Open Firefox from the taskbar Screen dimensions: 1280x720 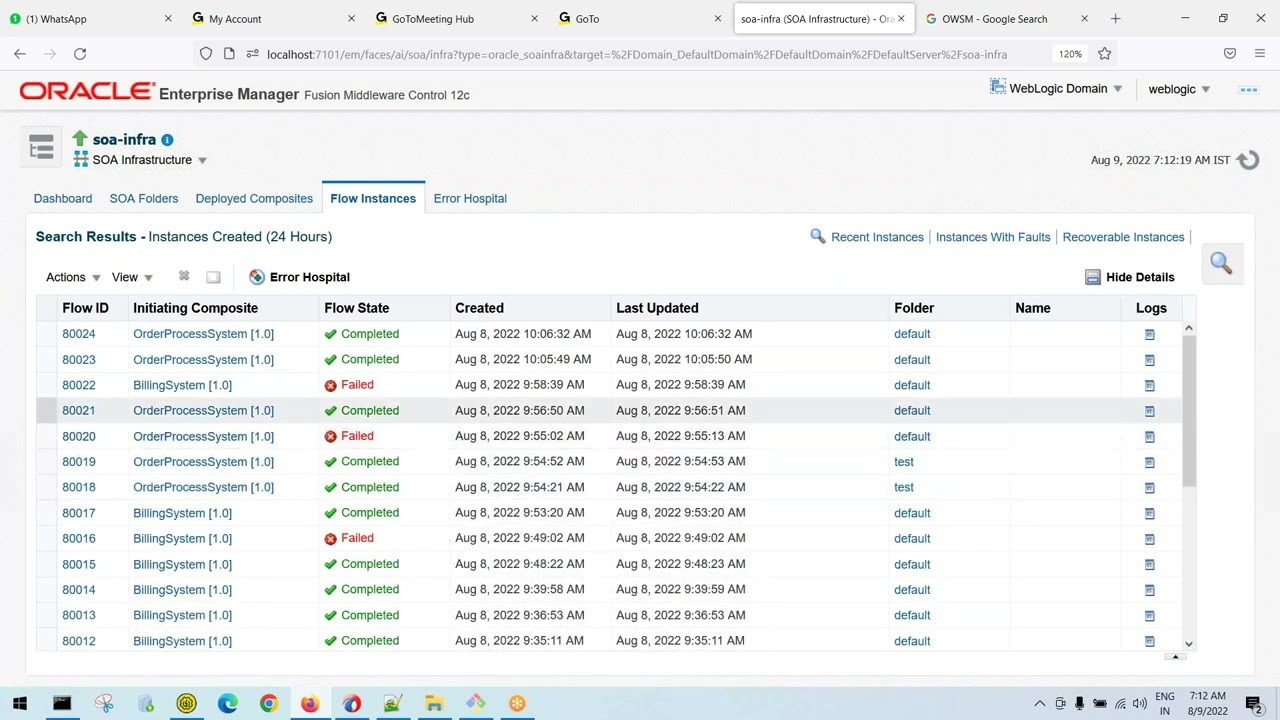310,703
